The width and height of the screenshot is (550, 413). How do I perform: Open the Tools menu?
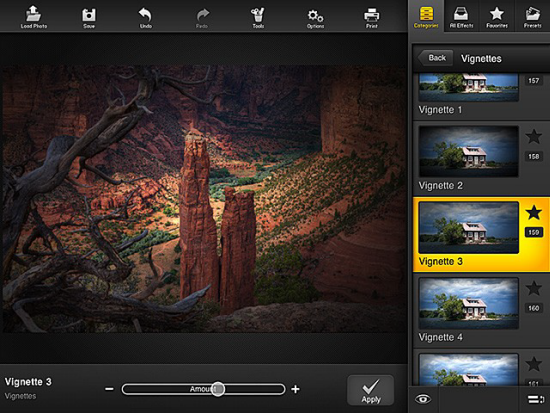pos(258,18)
